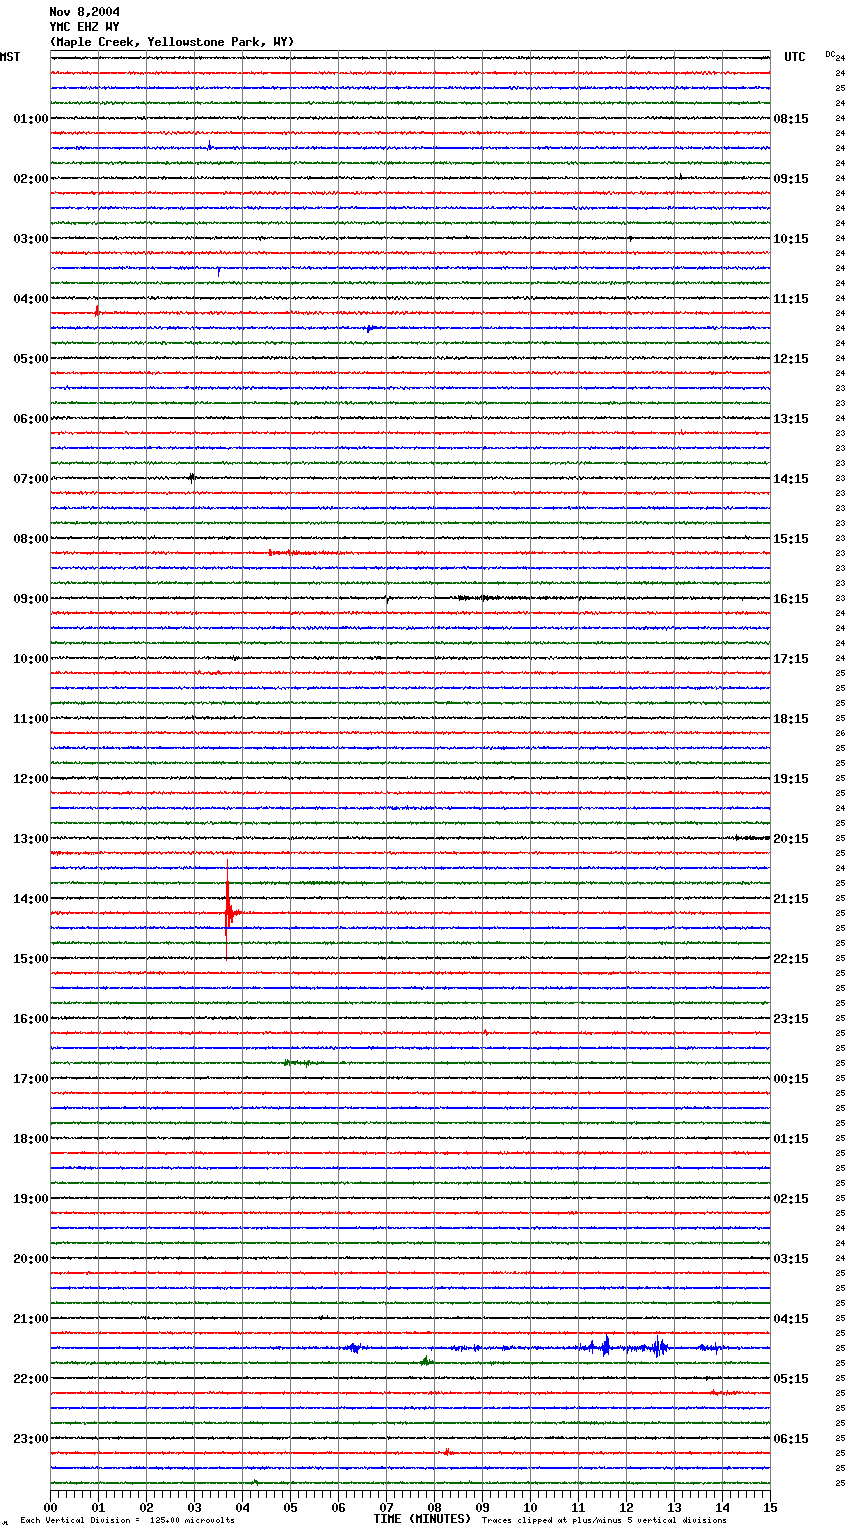Select the "18:00" MST time label
This screenshot has height=1534, width=850.
pyautogui.click(x=31, y=1139)
